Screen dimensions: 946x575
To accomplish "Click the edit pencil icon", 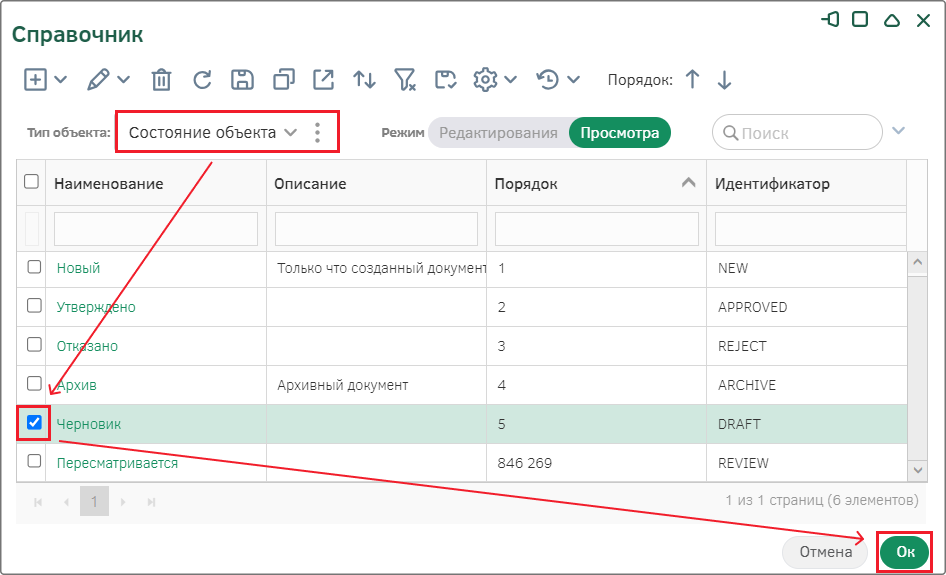I will click(x=98, y=80).
